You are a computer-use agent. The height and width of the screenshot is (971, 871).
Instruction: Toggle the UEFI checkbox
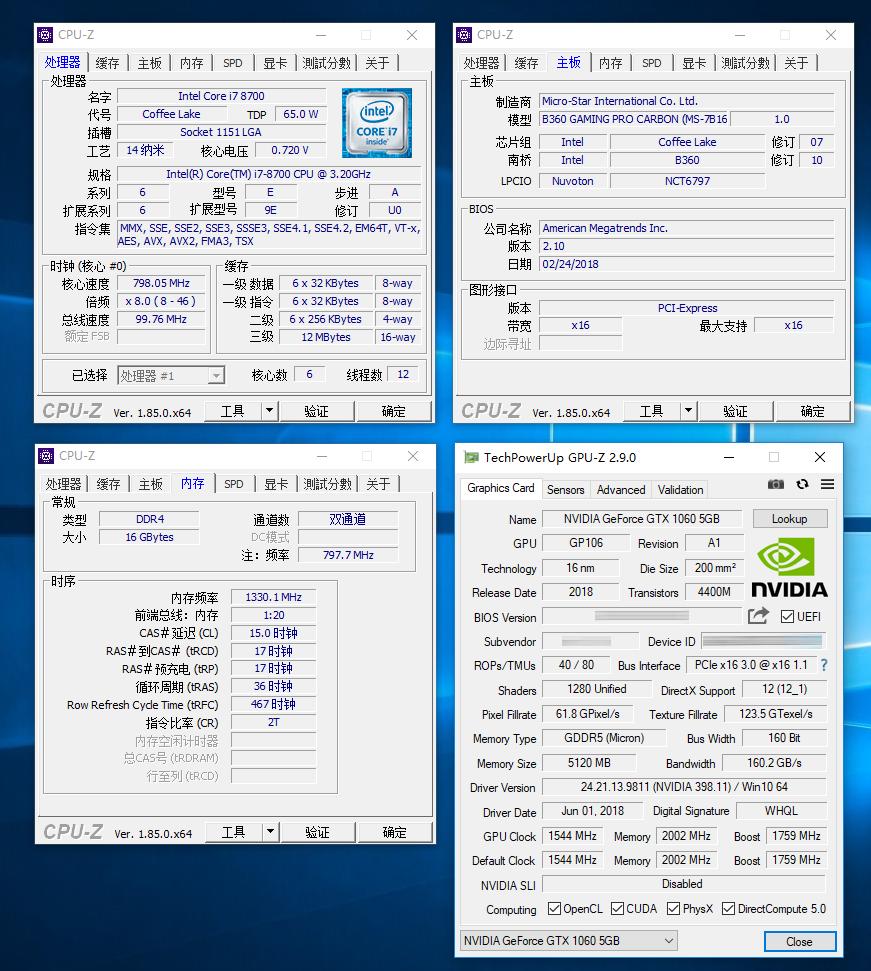tap(786, 616)
